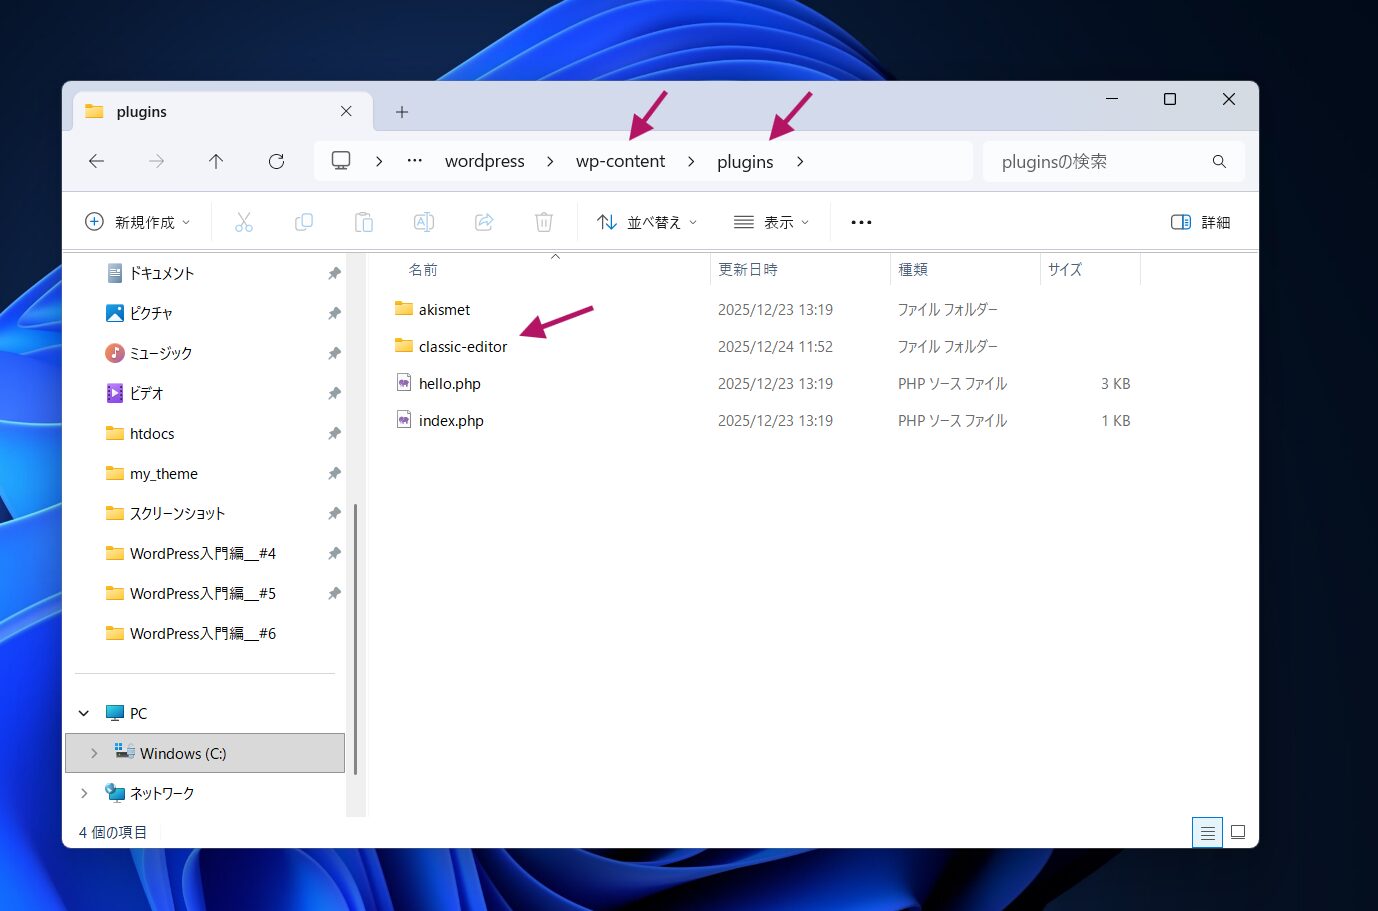Toggle the 詳細 details pane
Image resolution: width=1378 pixels, height=911 pixels.
pos(1200,222)
